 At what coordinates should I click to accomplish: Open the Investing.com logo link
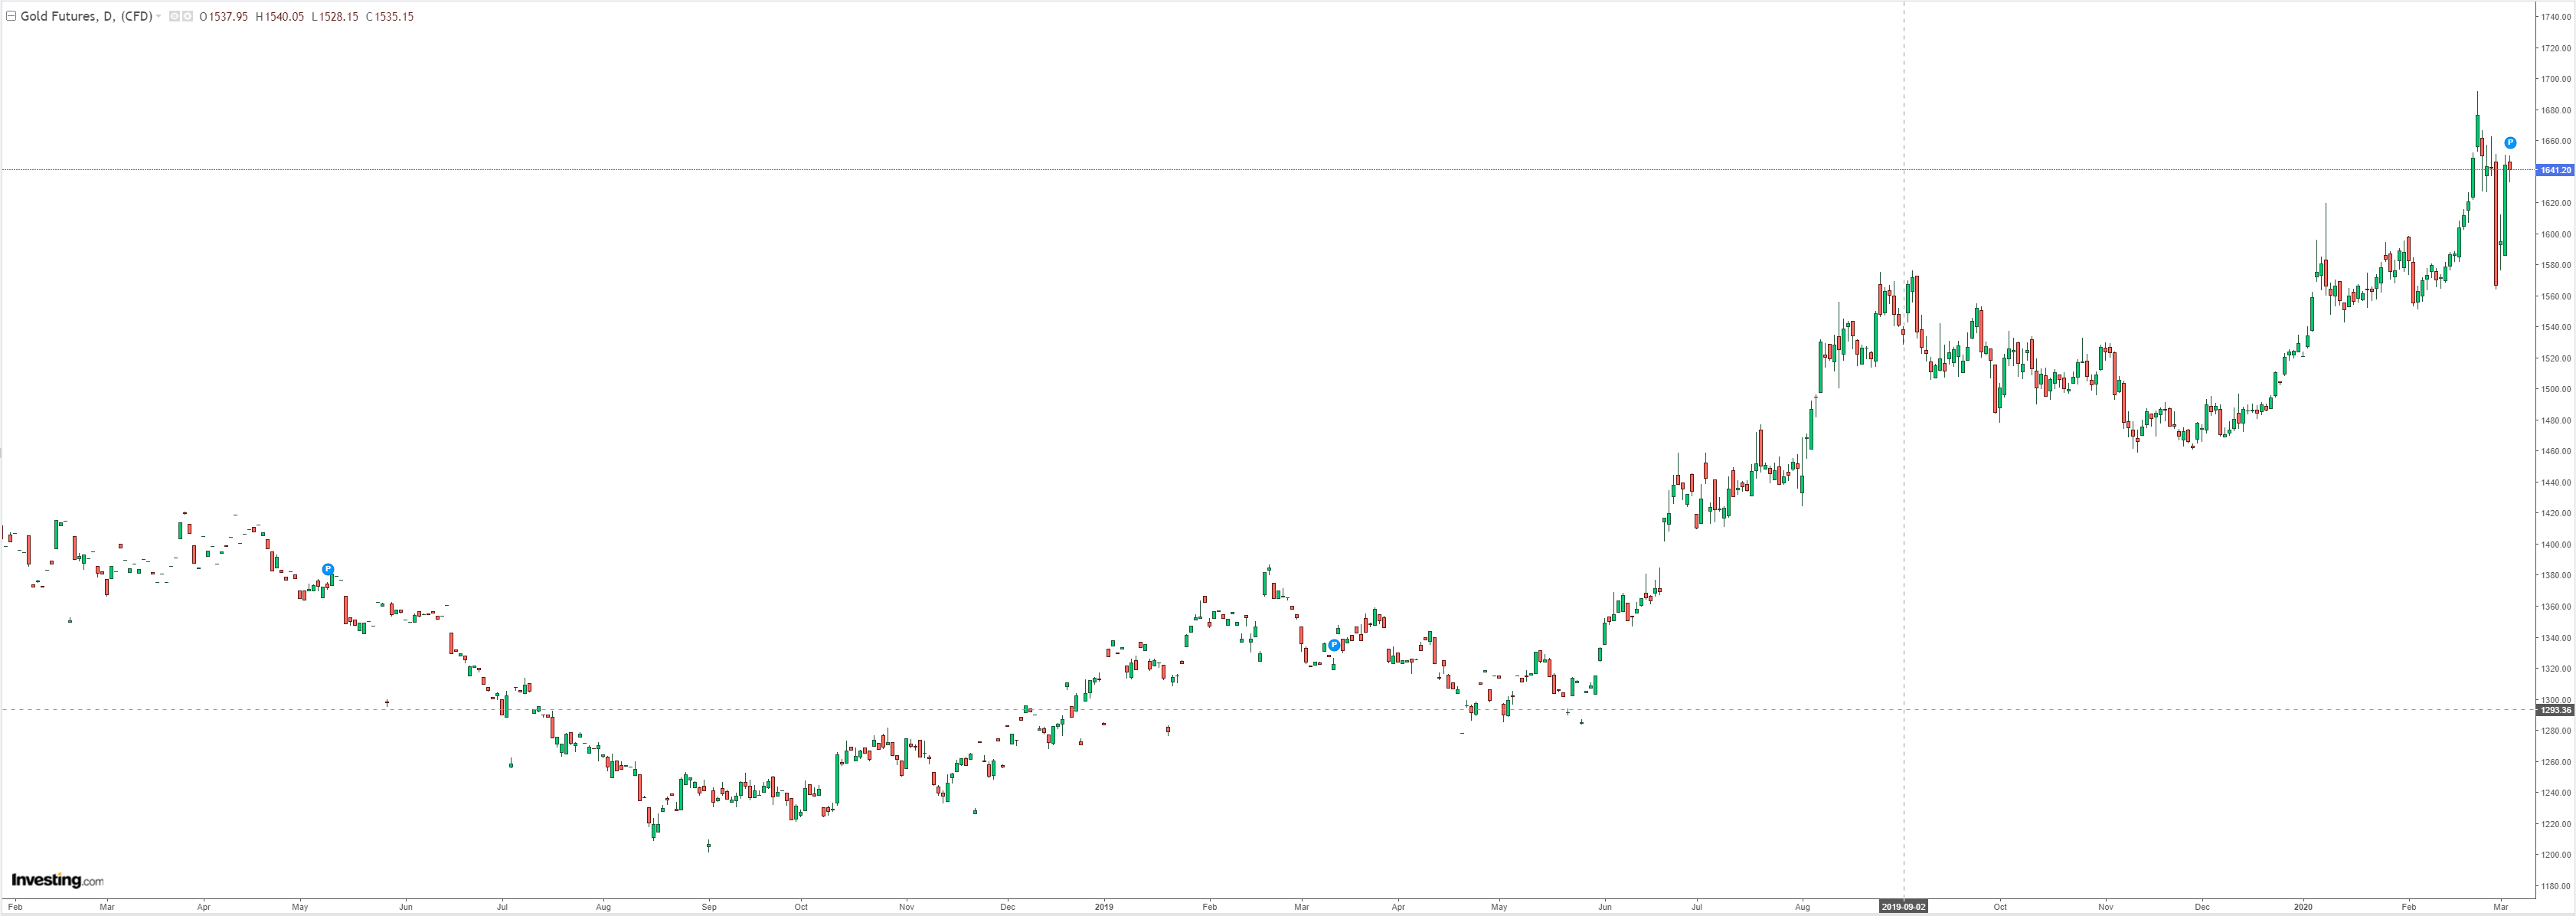point(57,880)
